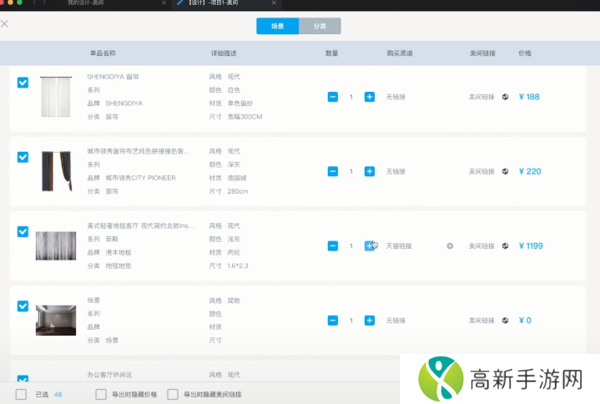Decrease quantity of 场景 item priced ¥0
The width and height of the screenshot is (600, 404).
333,320
